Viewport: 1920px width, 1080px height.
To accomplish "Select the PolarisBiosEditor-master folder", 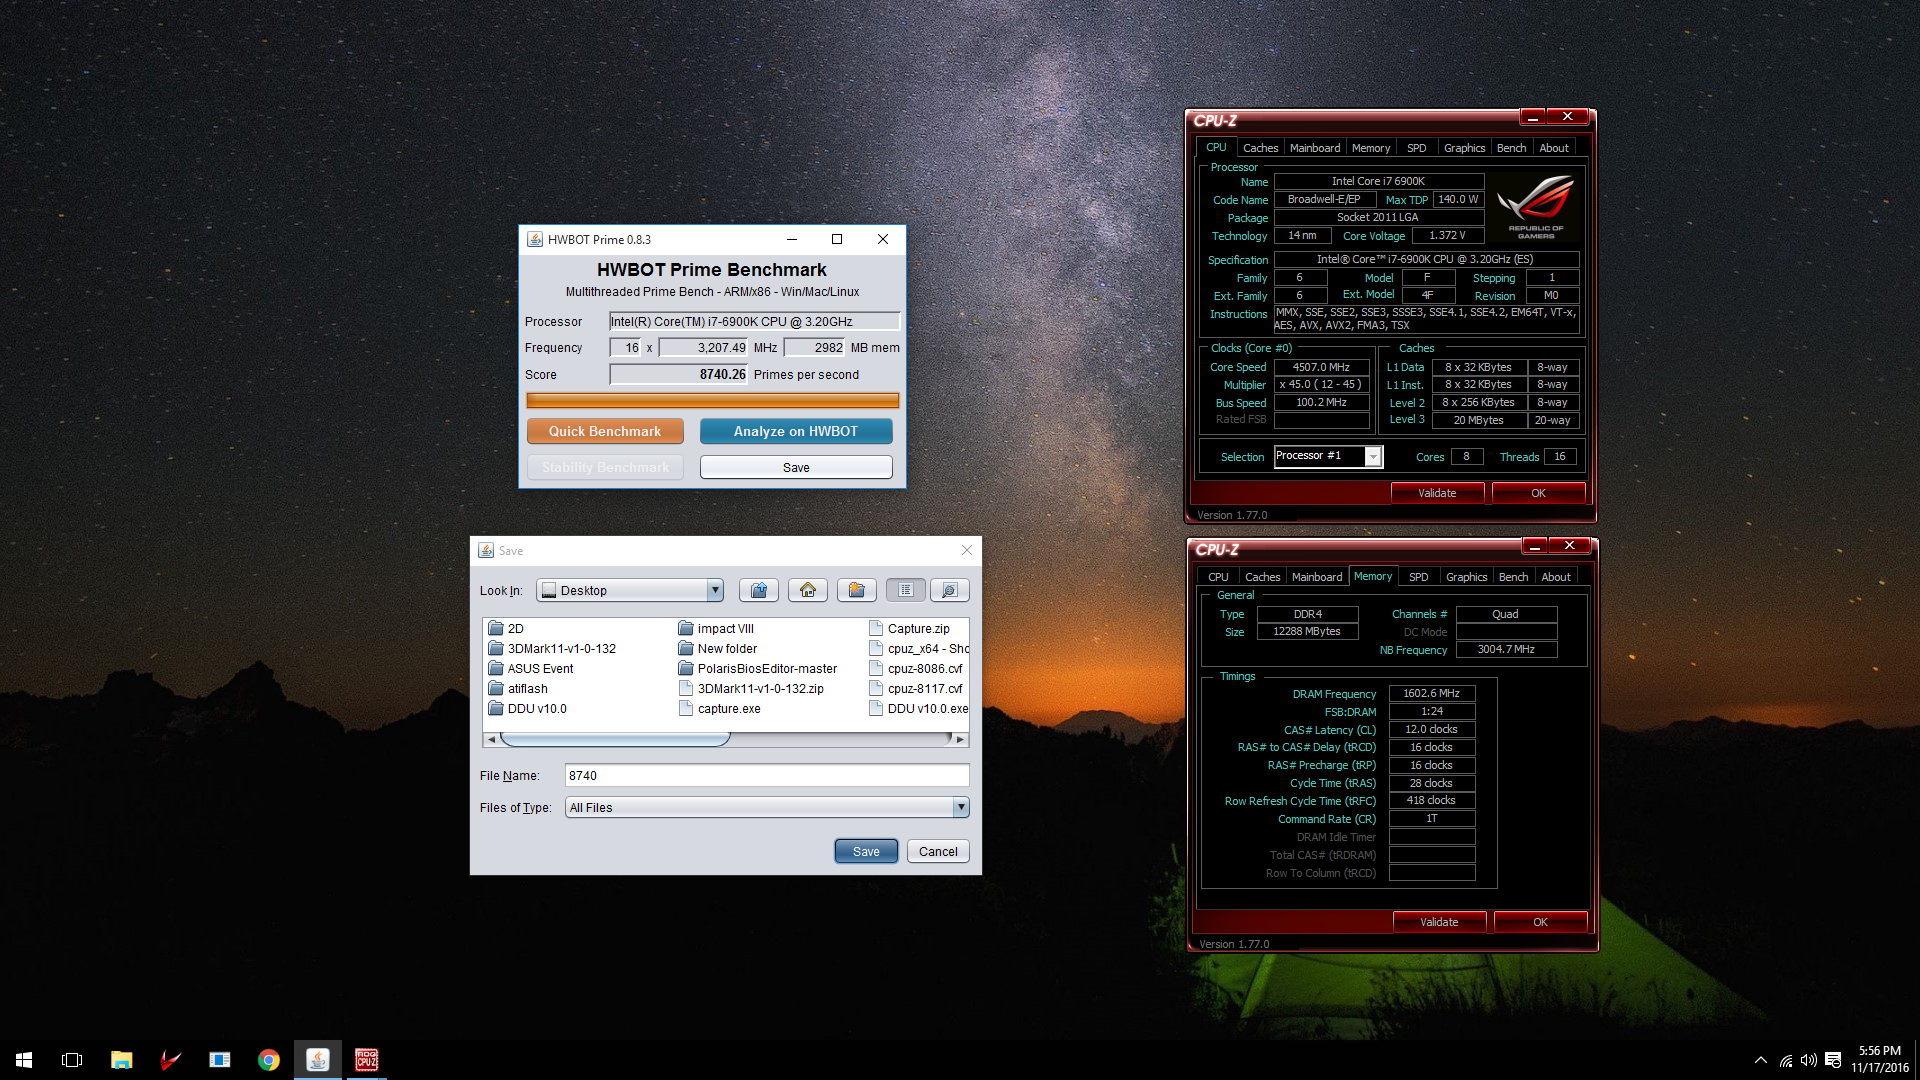I will pyautogui.click(x=758, y=669).
